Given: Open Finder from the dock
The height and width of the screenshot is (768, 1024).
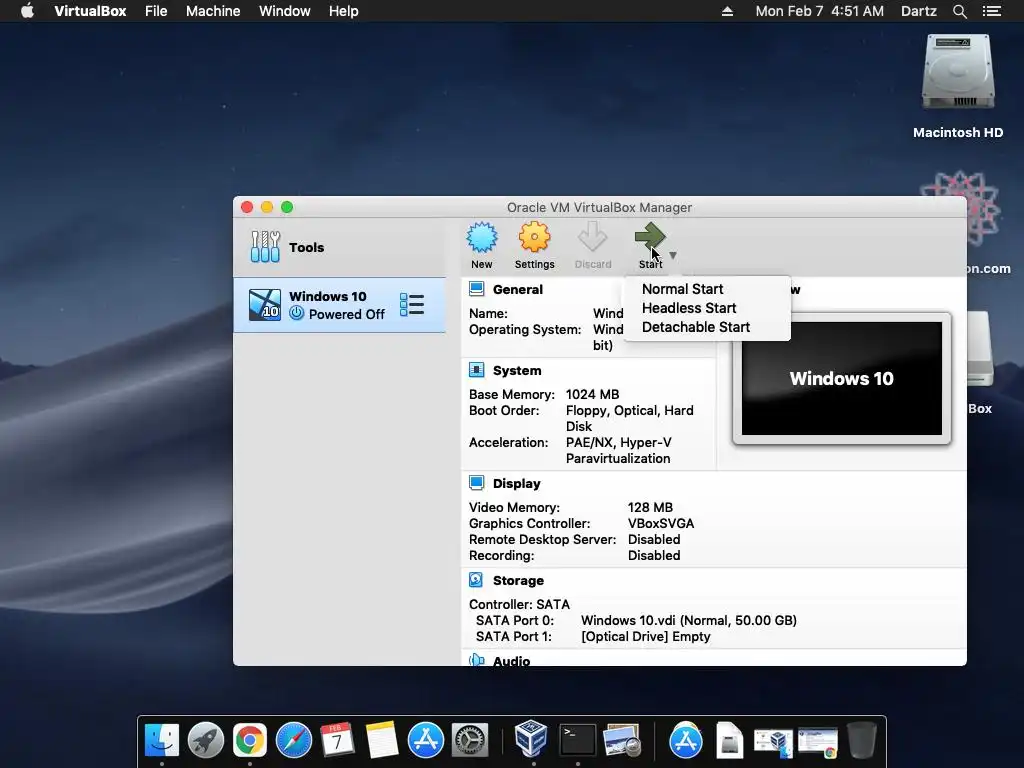Looking at the screenshot, I should click(x=162, y=740).
